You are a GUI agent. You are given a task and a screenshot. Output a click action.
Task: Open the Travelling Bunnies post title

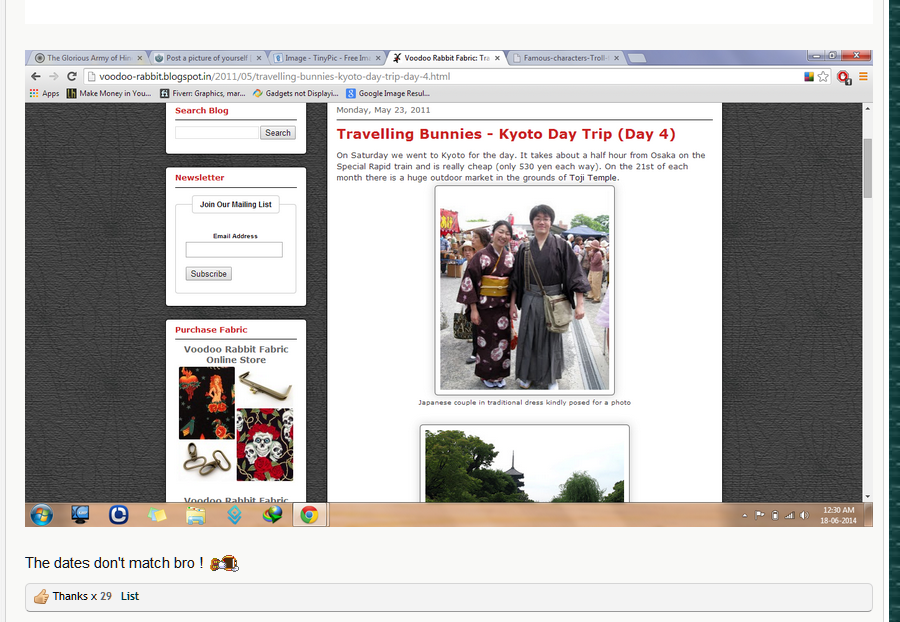click(x=506, y=134)
